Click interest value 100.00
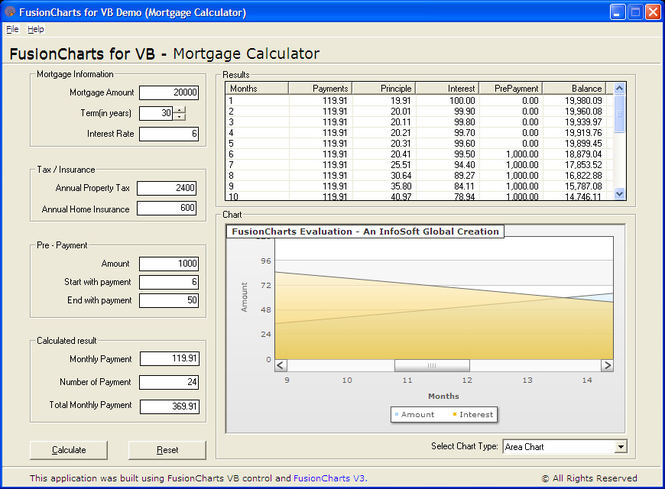Viewport: 665px width, 489px height. [x=462, y=101]
